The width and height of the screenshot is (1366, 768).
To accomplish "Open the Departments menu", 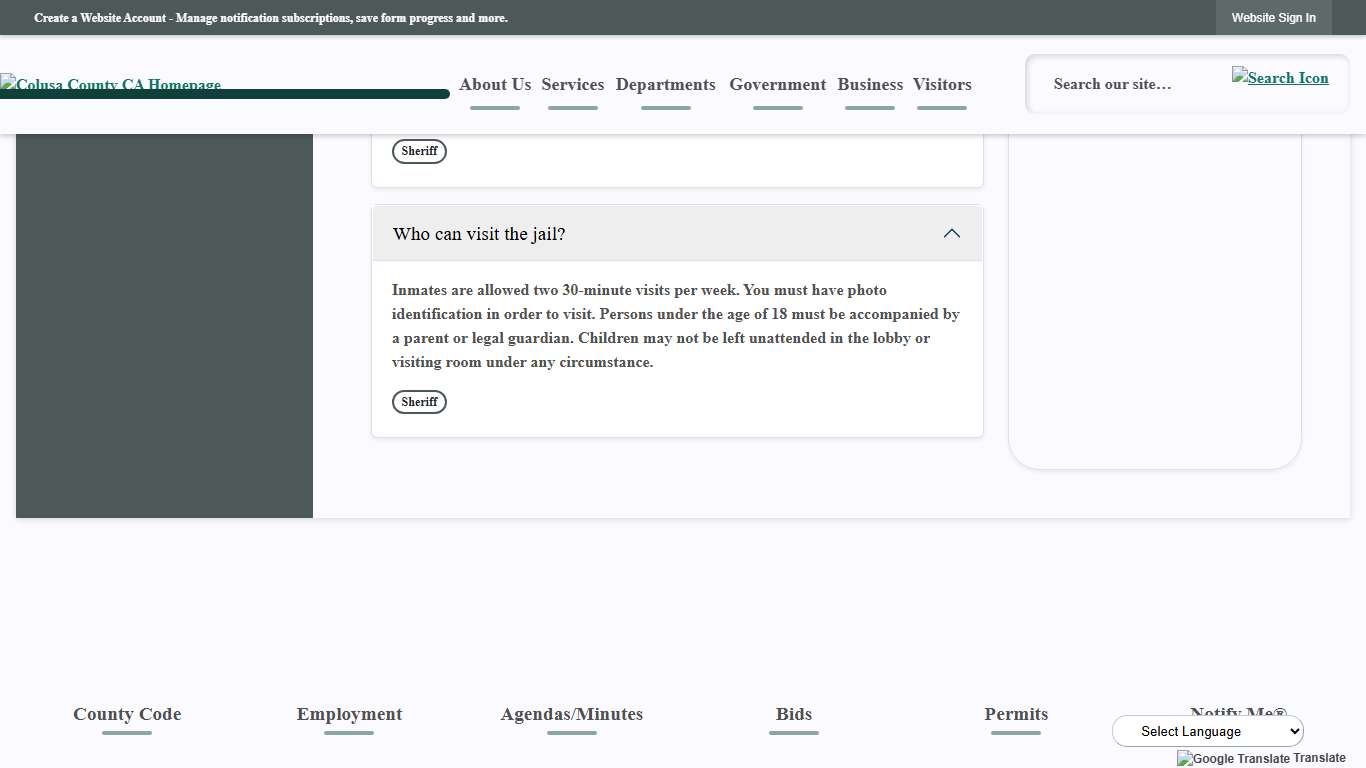I will point(665,85).
